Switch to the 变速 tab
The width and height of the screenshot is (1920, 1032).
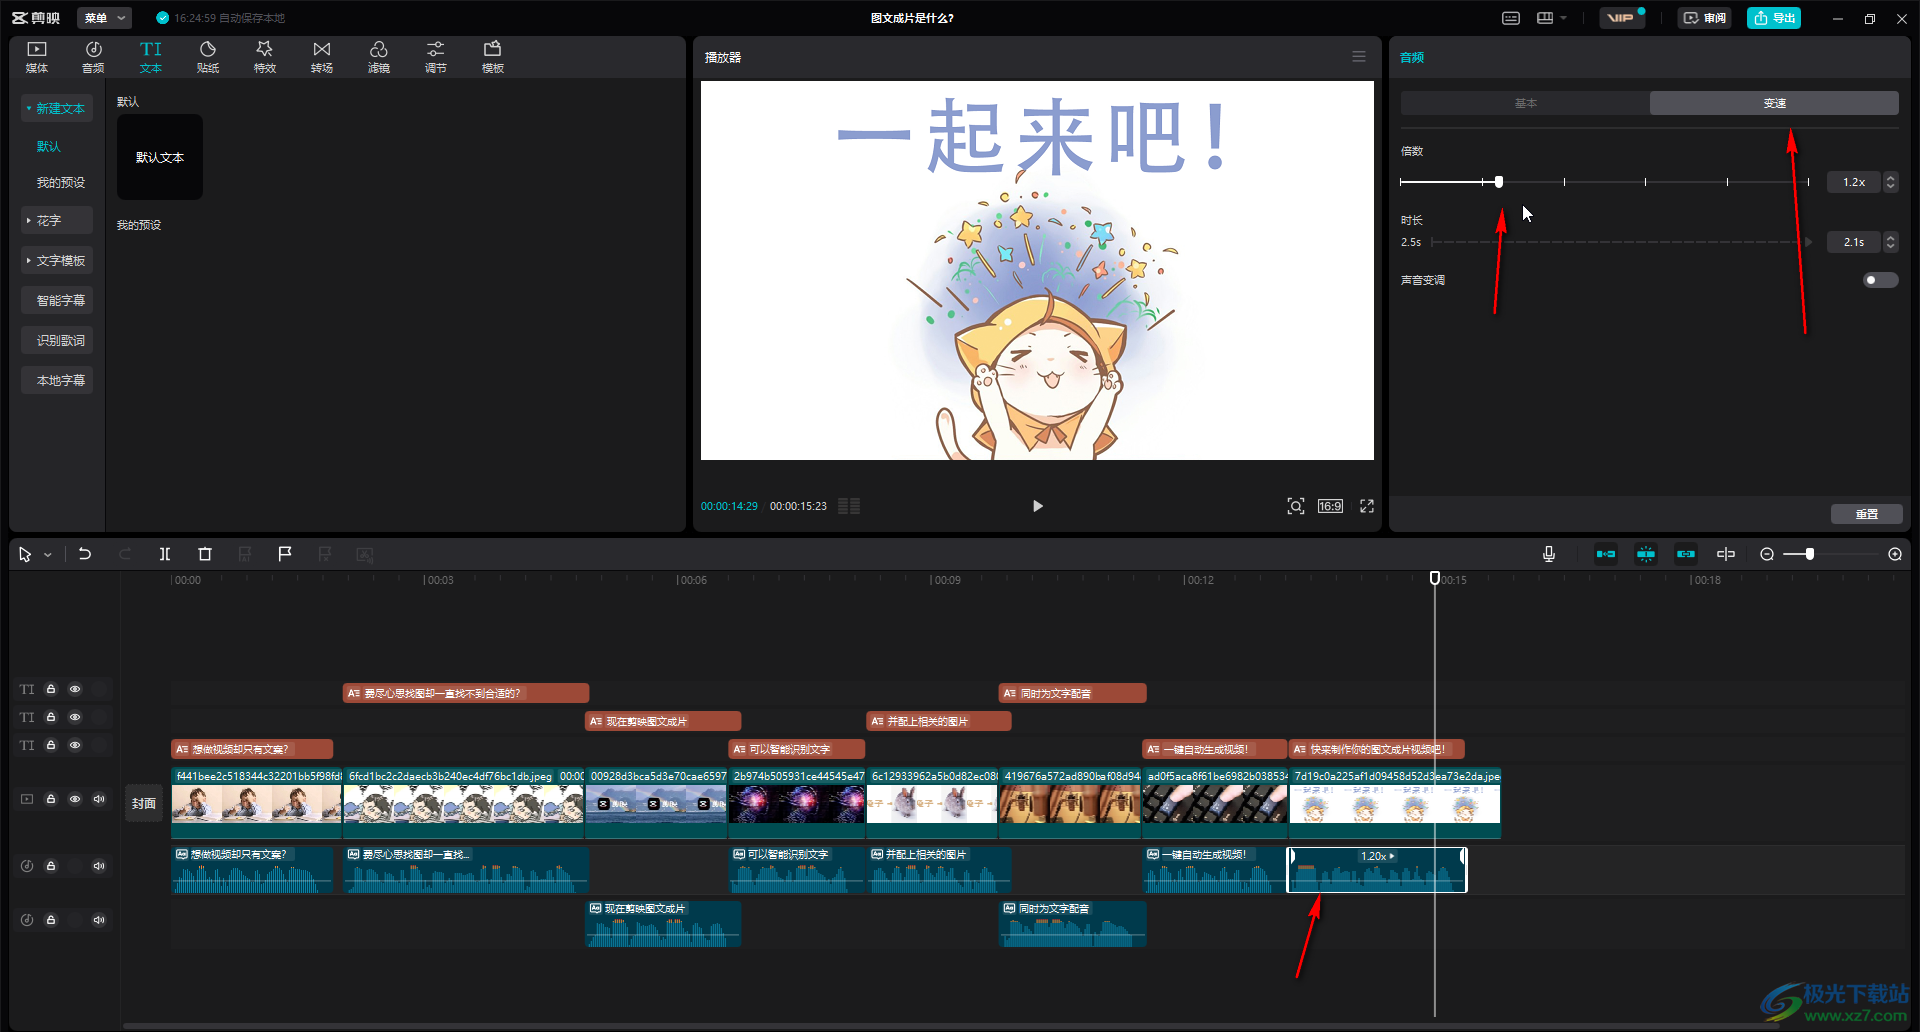(1774, 103)
